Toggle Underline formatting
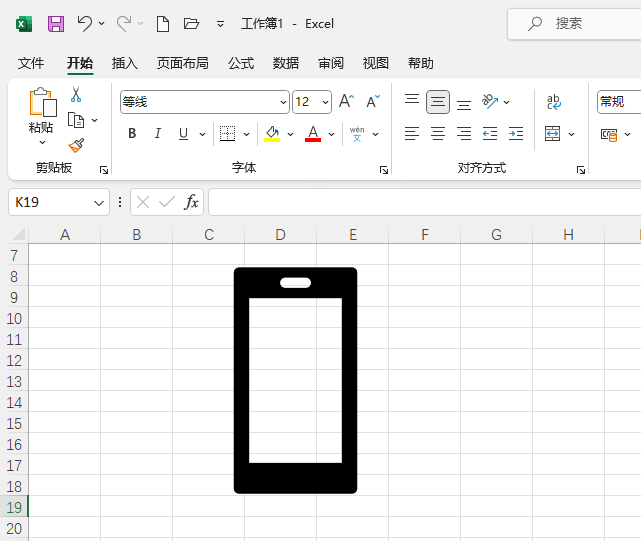Image resolution: width=641 pixels, height=541 pixels. pos(184,133)
